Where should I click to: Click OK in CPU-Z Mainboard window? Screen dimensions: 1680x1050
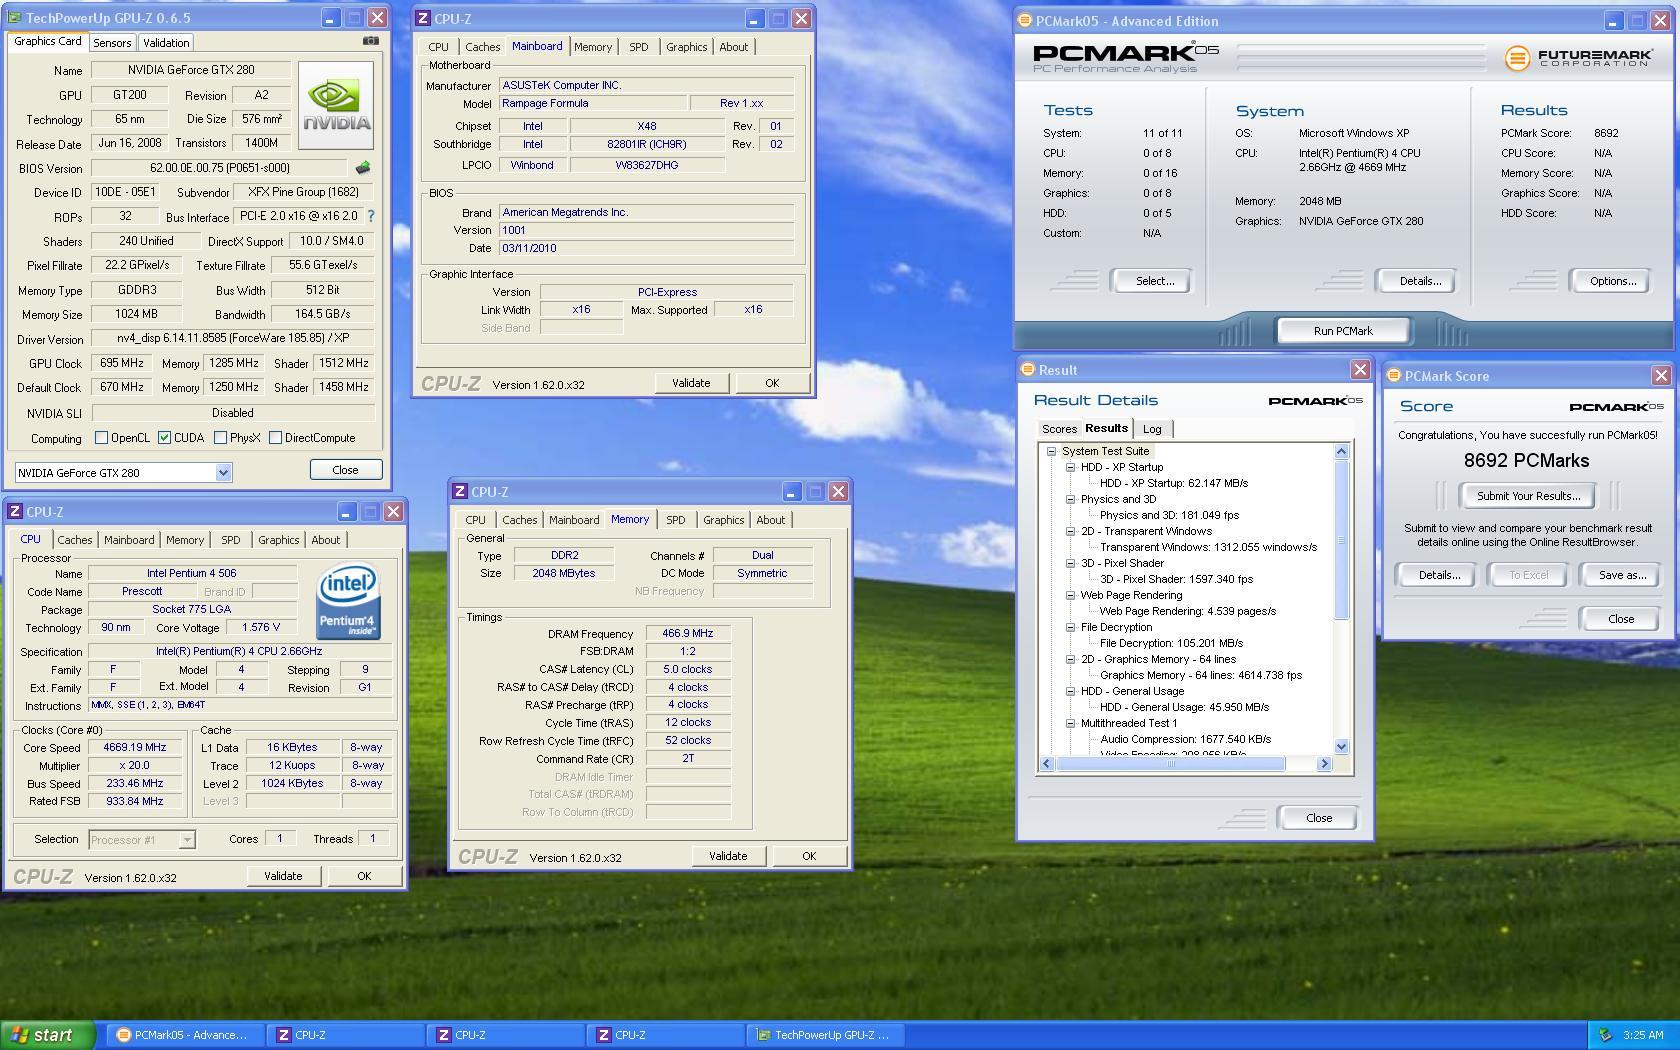[772, 383]
